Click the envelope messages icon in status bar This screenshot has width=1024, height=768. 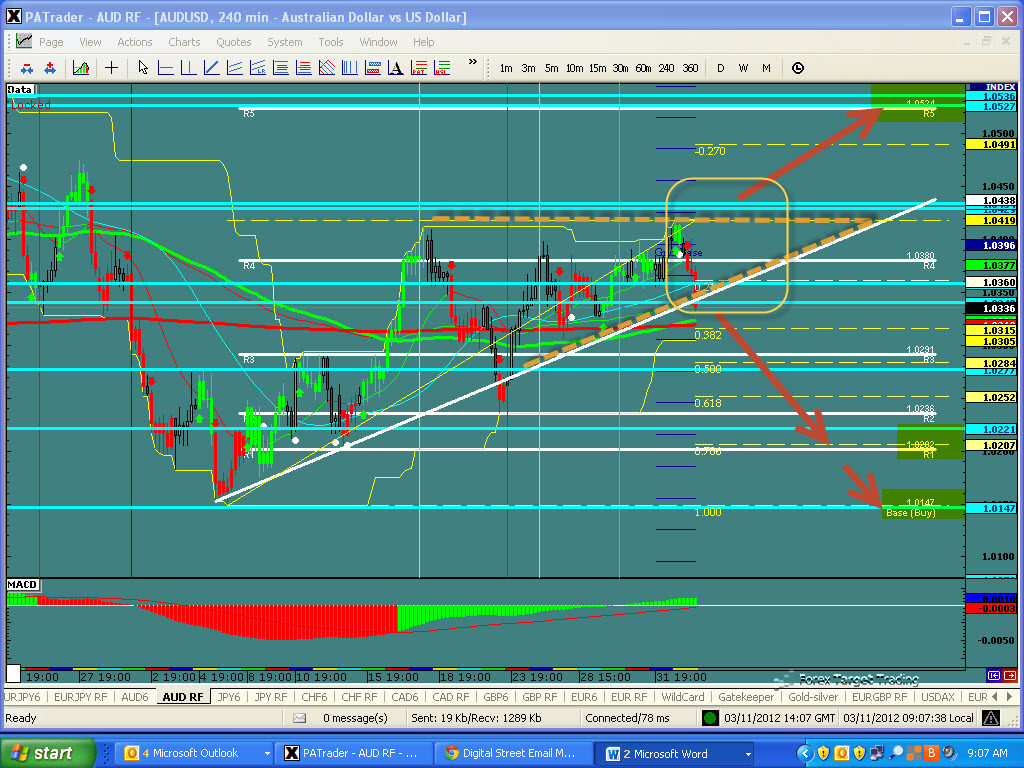click(300, 718)
